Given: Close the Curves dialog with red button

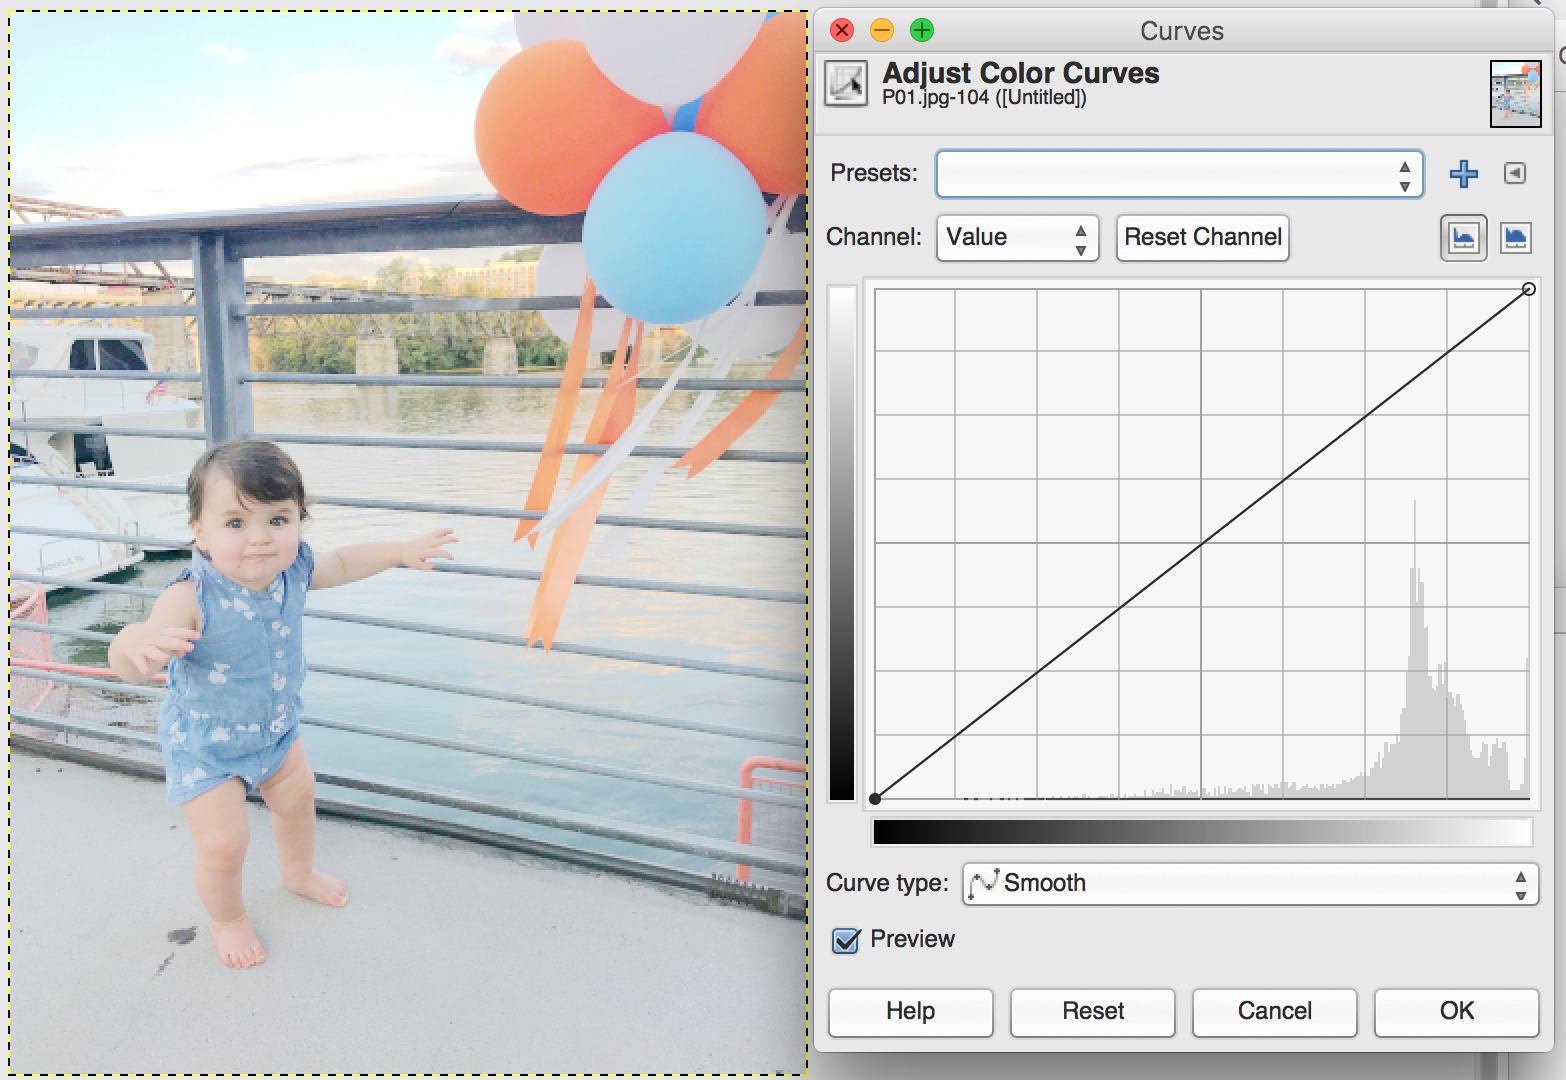Looking at the screenshot, I should click(842, 30).
